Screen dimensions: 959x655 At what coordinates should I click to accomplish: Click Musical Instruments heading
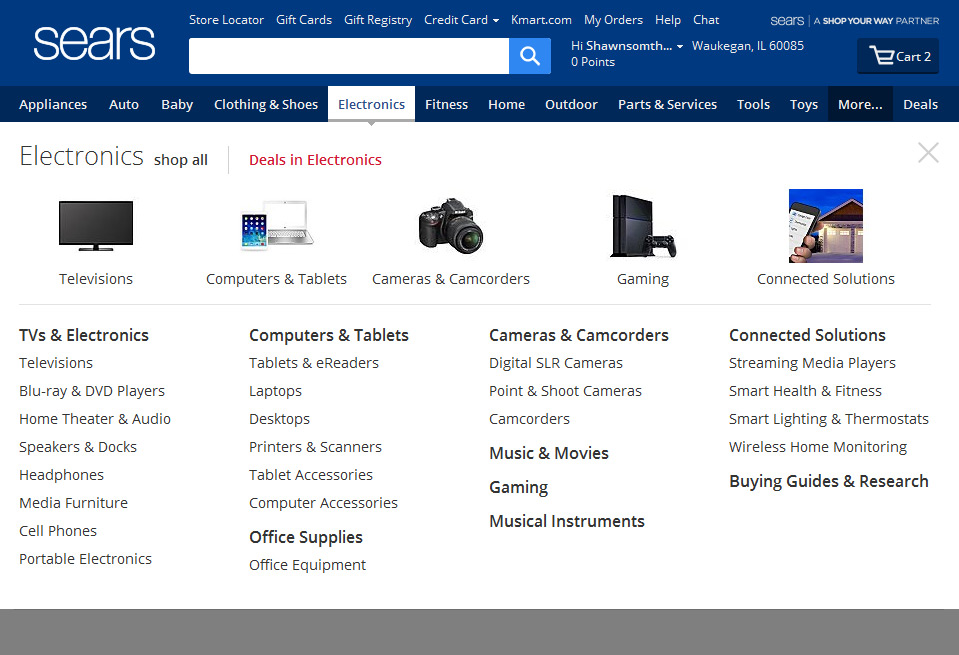coord(566,521)
